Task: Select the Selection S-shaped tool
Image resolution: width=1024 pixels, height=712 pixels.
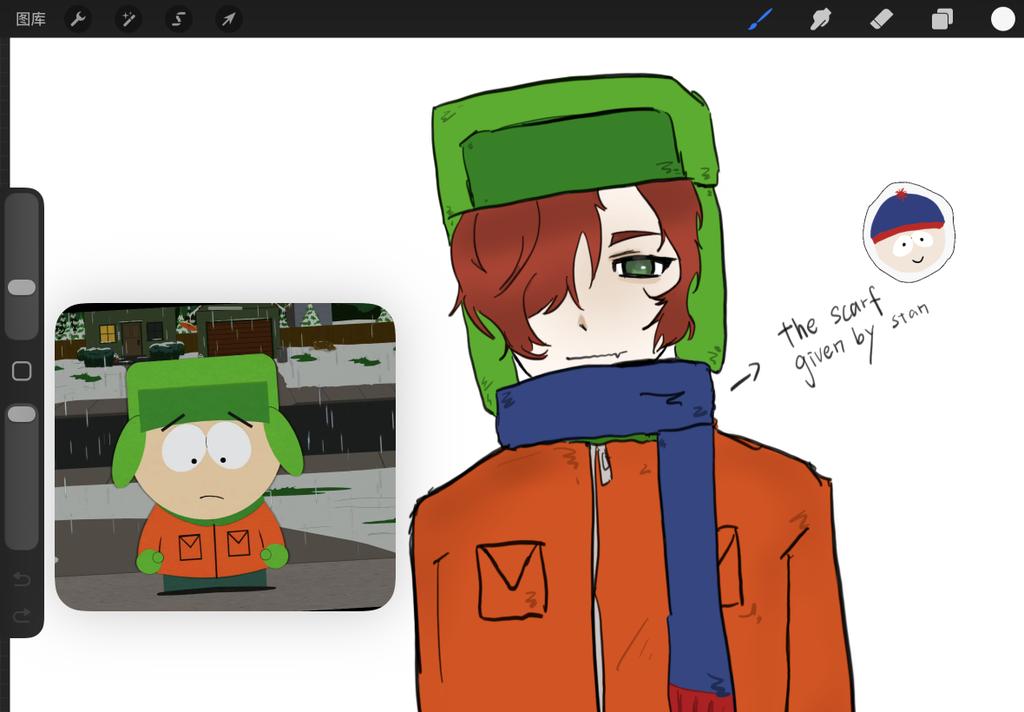Action: point(178,19)
